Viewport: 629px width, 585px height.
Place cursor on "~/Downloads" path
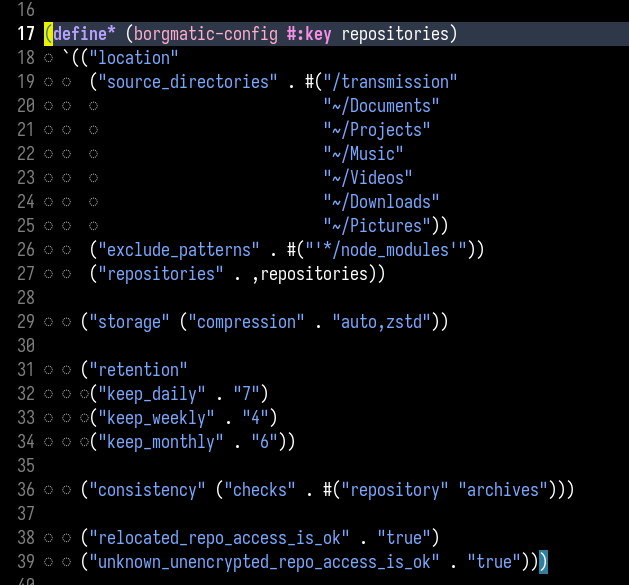click(381, 202)
